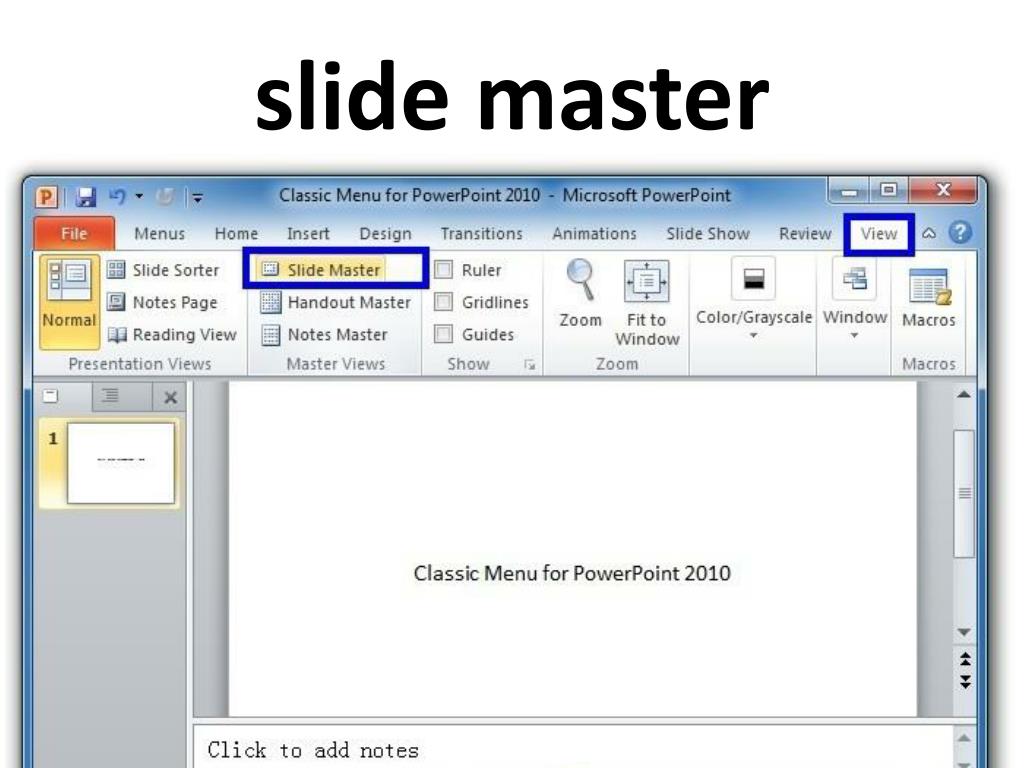Save the presentation via Quick Access
The width and height of the screenshot is (1024, 768).
pyautogui.click(x=85, y=196)
